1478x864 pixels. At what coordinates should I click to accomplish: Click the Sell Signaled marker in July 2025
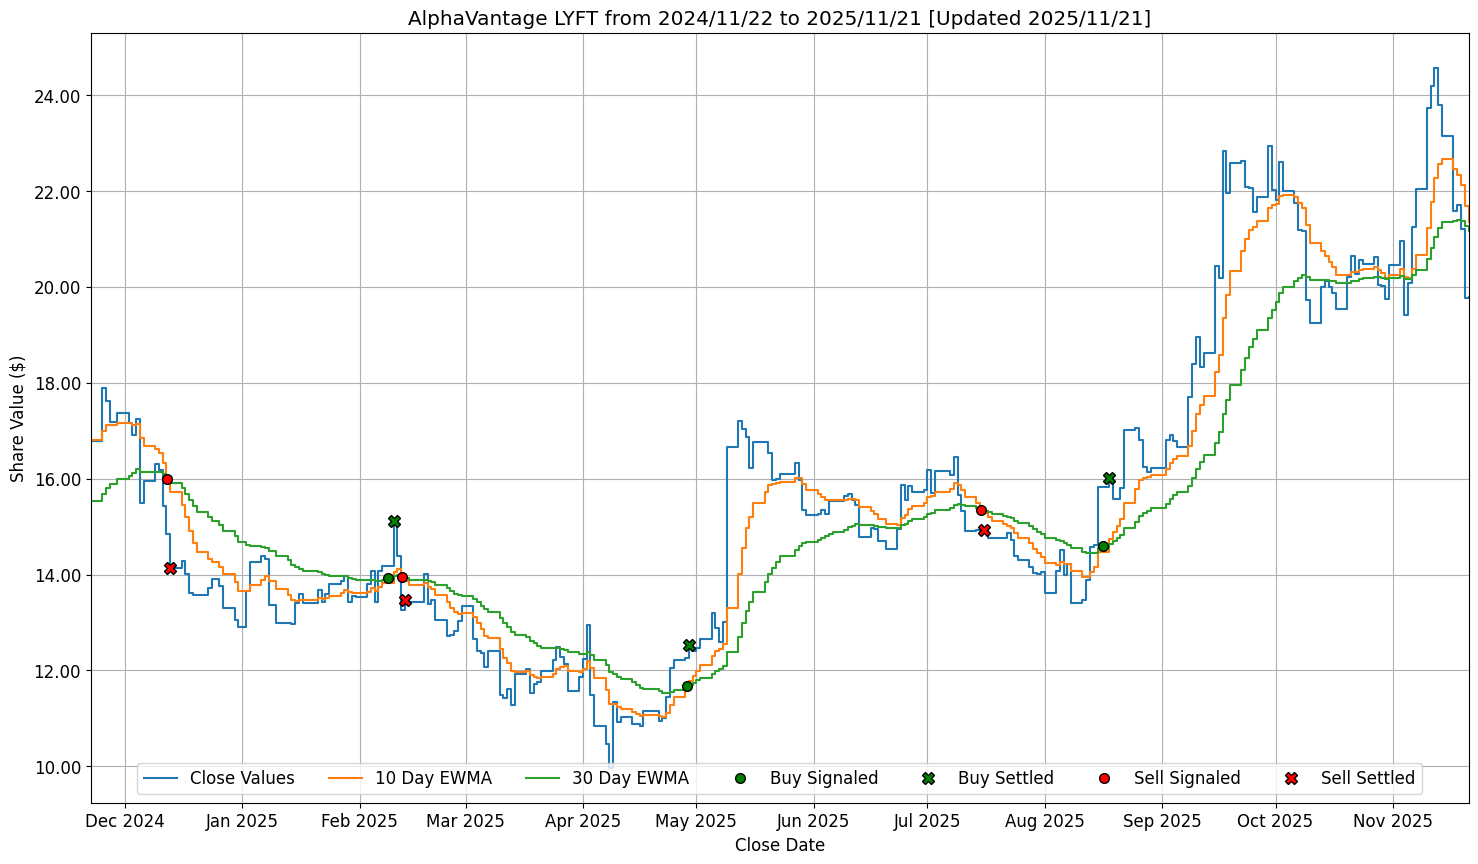point(981,510)
